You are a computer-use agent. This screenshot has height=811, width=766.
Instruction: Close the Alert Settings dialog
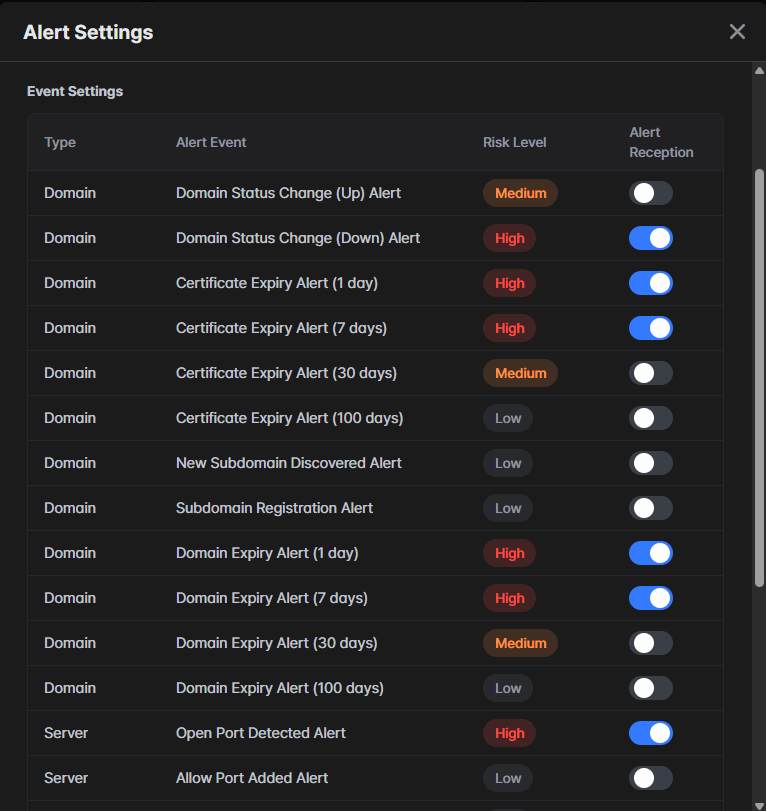[x=737, y=32]
